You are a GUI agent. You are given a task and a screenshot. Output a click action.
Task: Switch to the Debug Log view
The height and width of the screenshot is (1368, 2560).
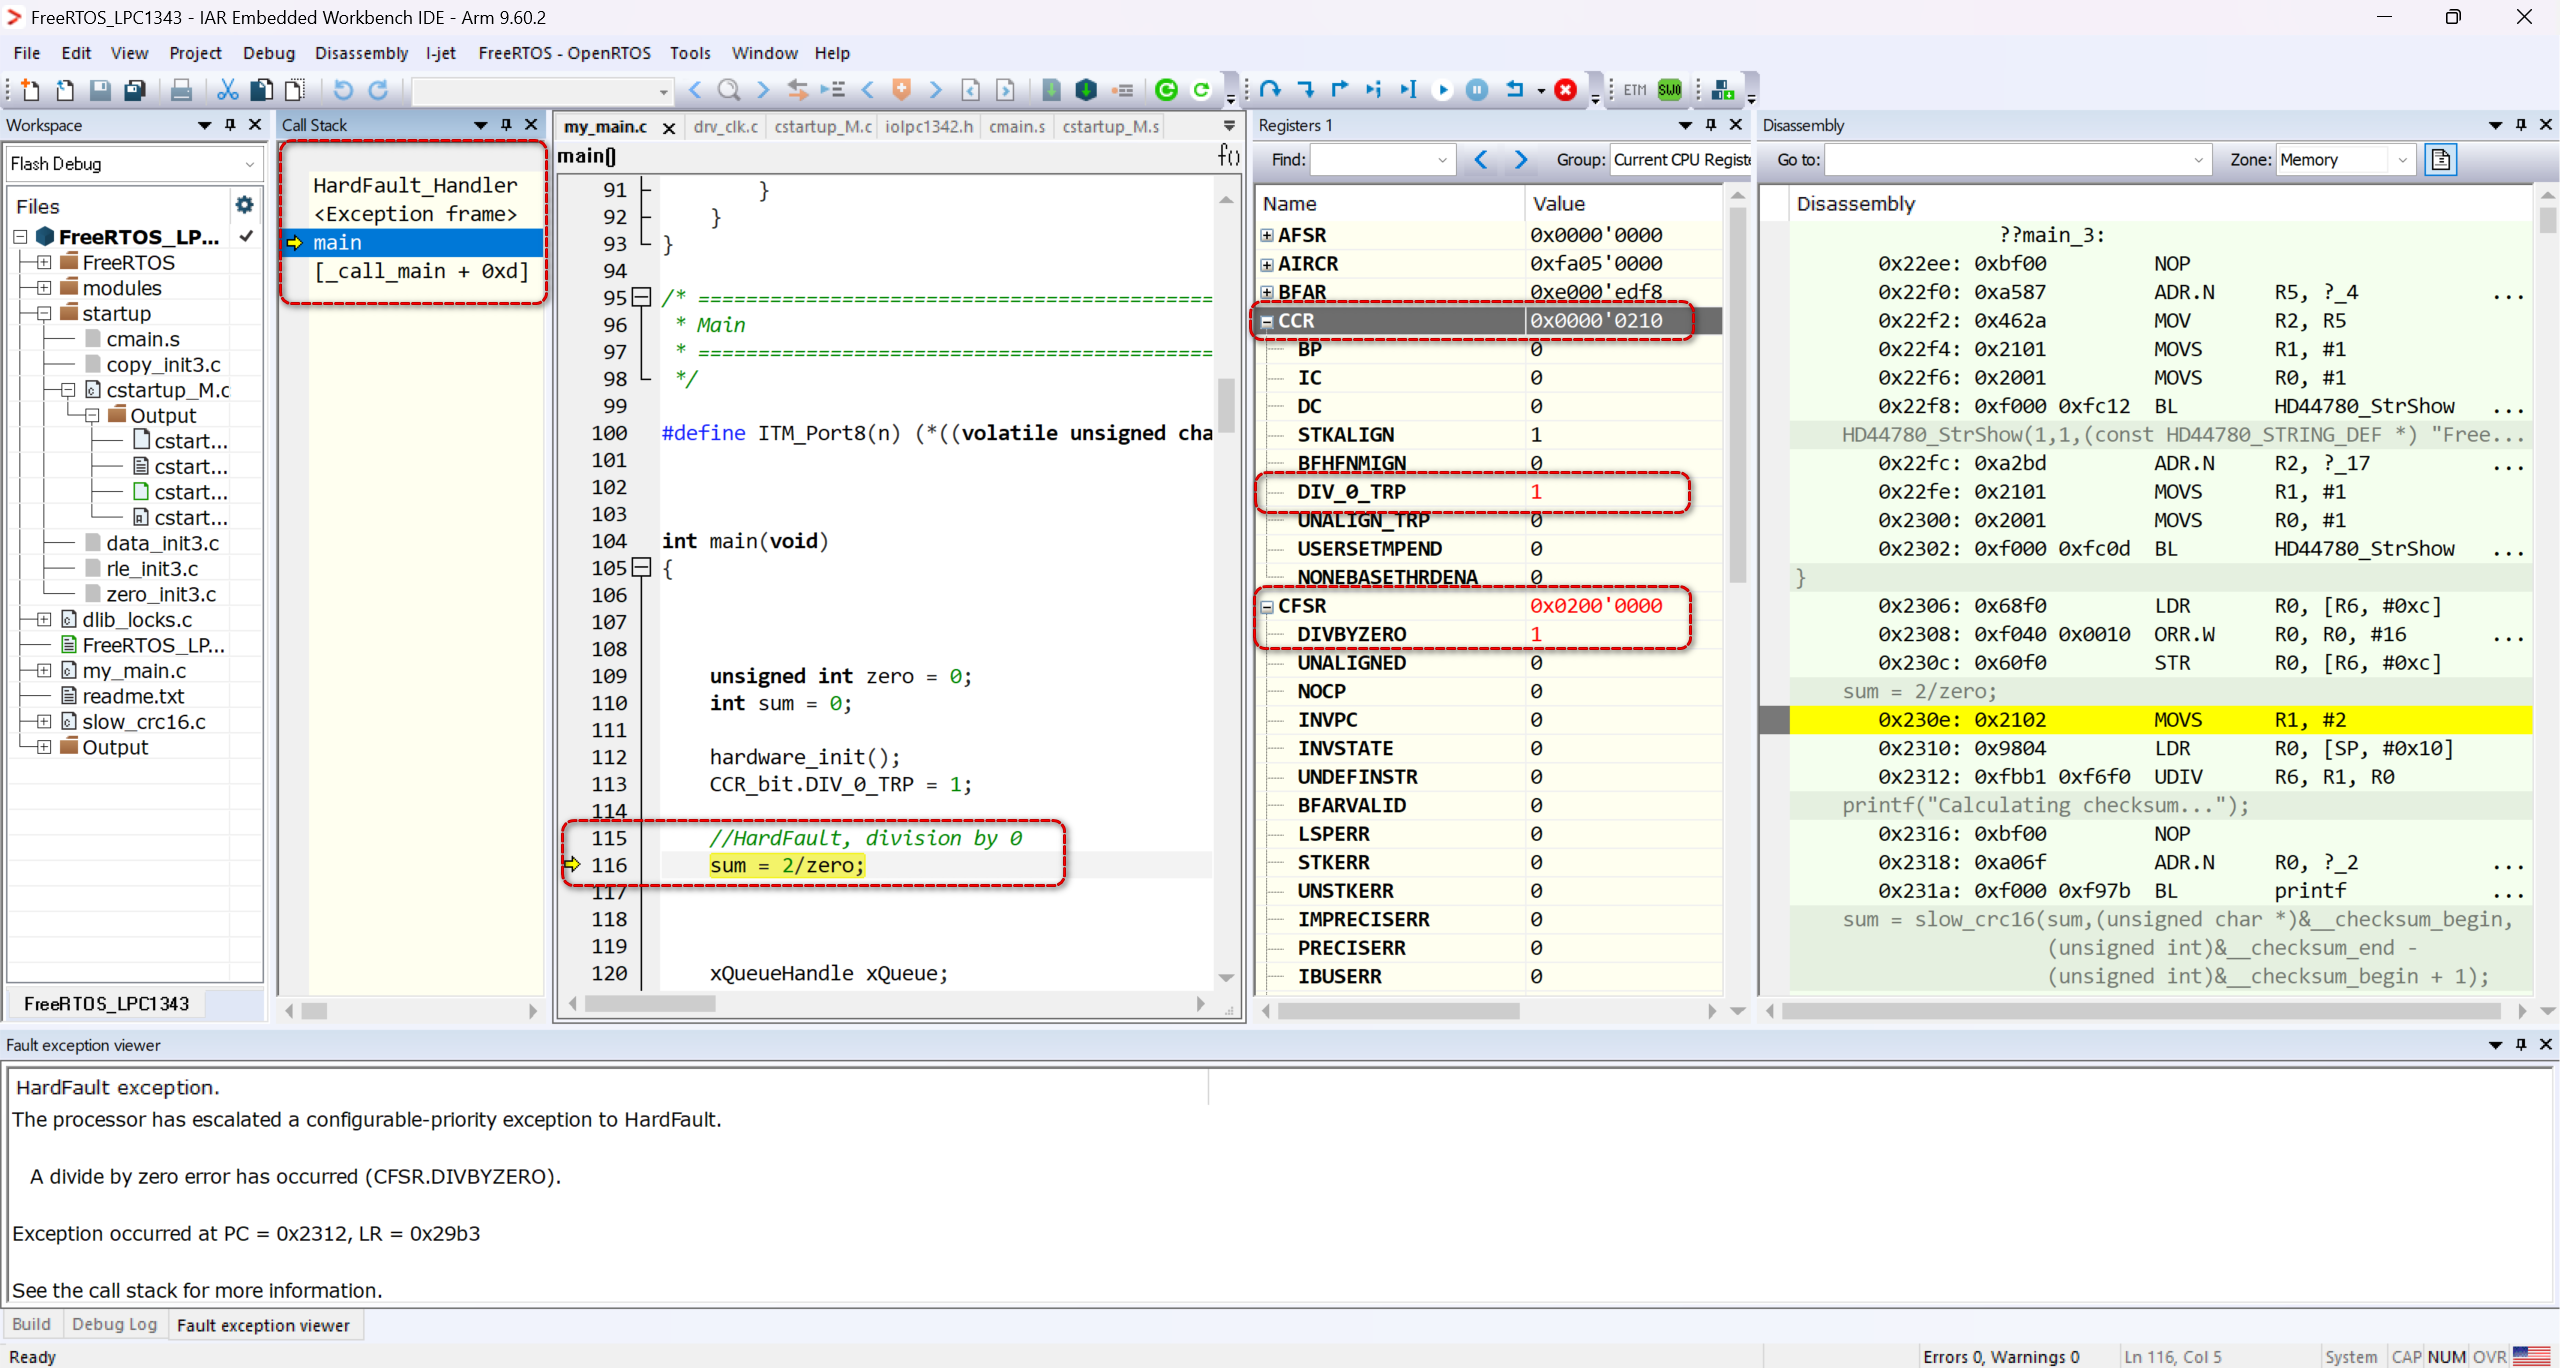pyautogui.click(x=114, y=1324)
